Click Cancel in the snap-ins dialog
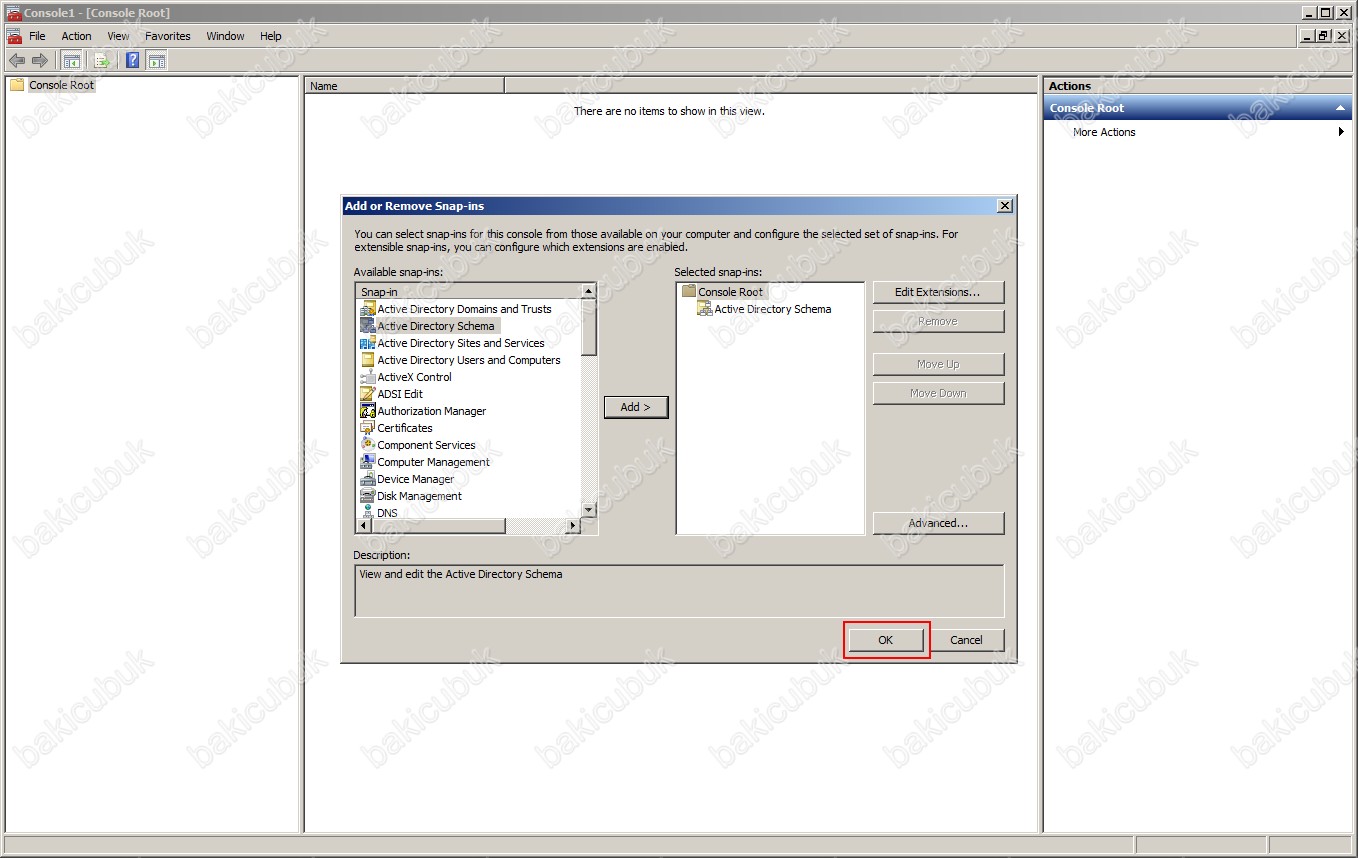The image size is (1358, 858). 966,640
